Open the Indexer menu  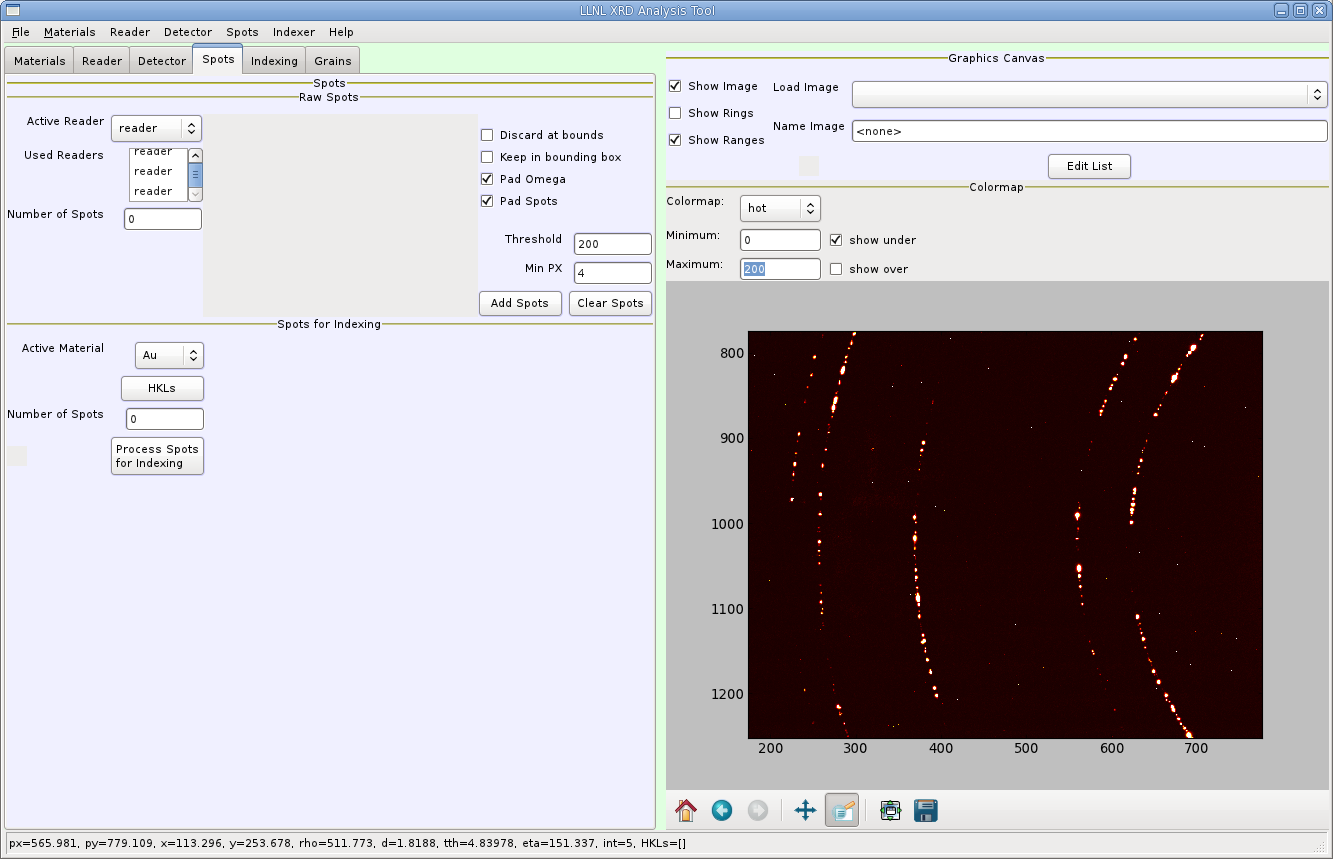tap(294, 32)
